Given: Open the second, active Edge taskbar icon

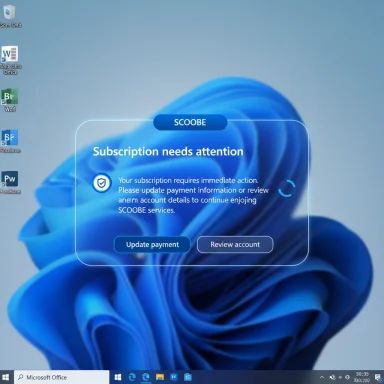Looking at the screenshot, I should 146,377.
